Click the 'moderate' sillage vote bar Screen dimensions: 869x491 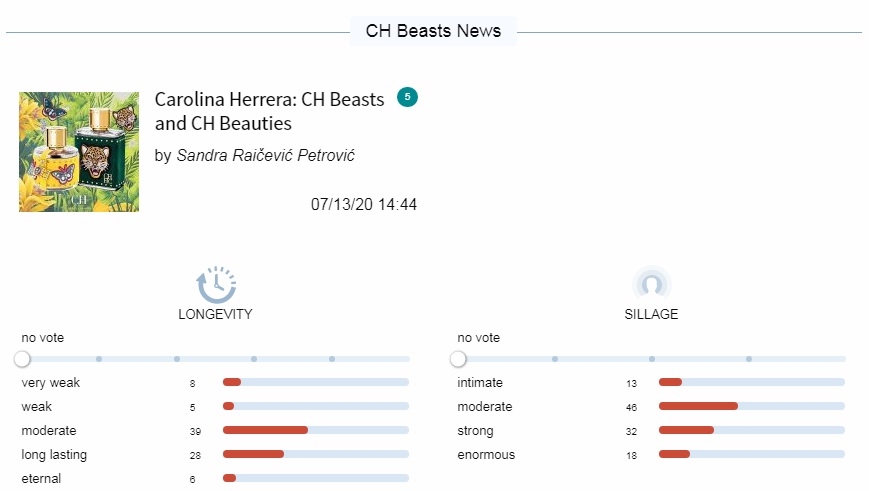[x=752, y=406]
